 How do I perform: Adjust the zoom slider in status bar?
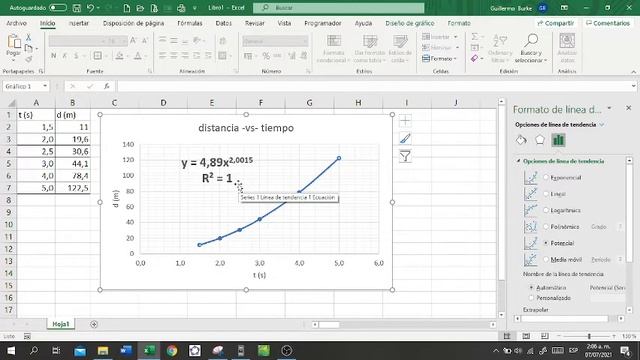click(589, 336)
